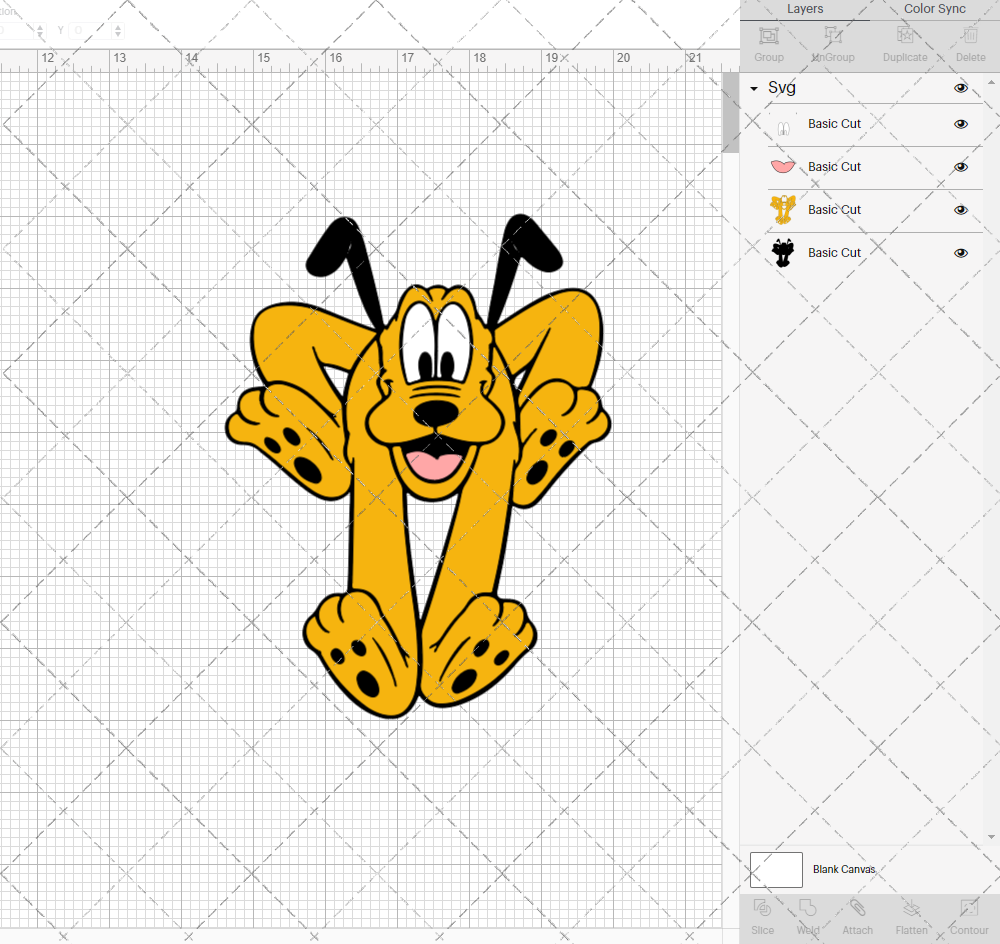Image resolution: width=1000 pixels, height=944 pixels.
Task: Select the Svg group row label
Action: pyautogui.click(x=782, y=87)
